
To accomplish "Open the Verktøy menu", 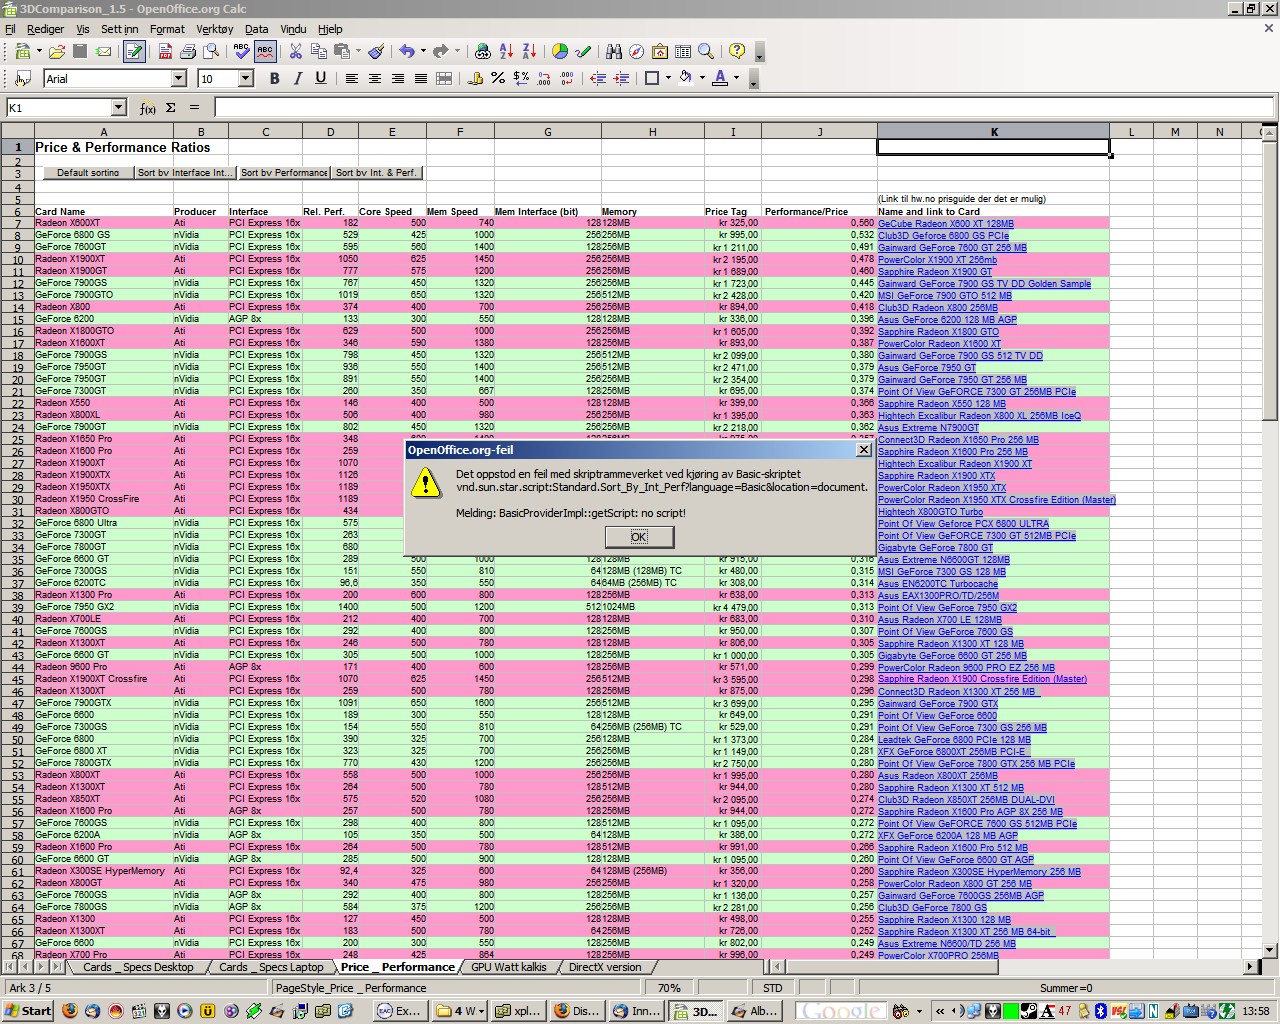I will click(x=215, y=29).
